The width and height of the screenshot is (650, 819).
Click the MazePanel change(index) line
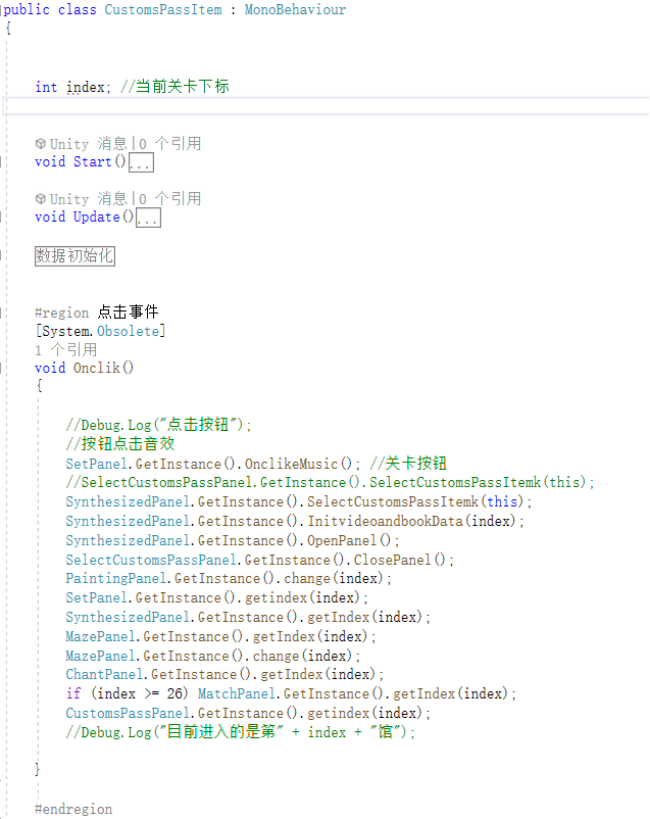point(213,656)
